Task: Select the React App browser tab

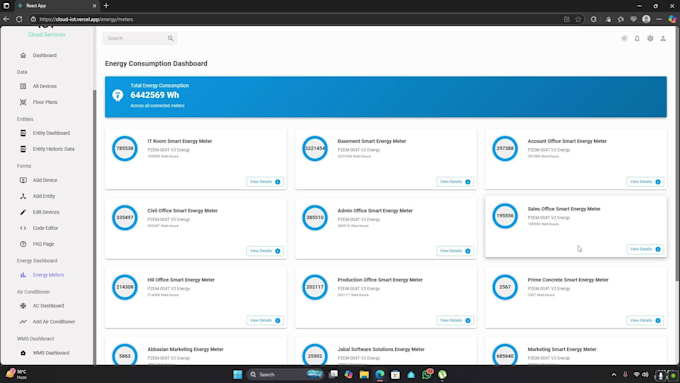Action: 56,6
